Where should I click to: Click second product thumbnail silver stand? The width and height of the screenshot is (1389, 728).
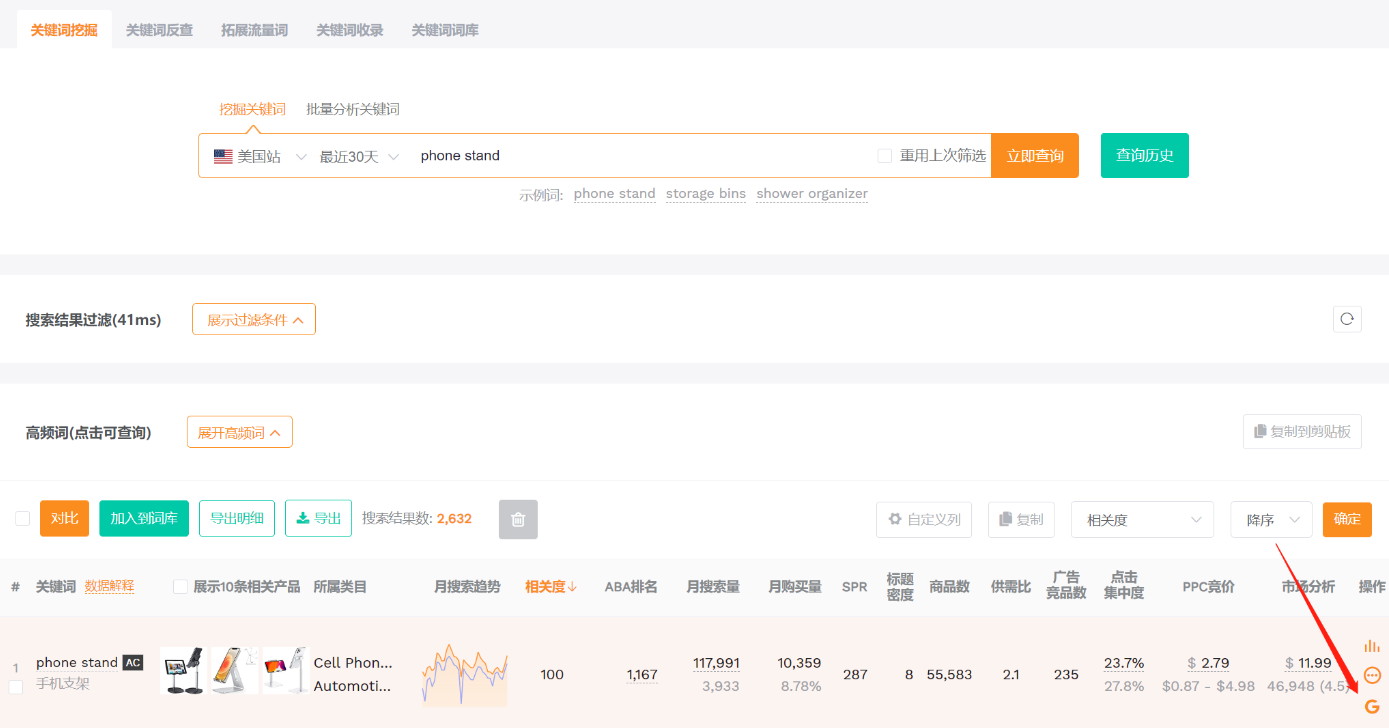[235, 670]
